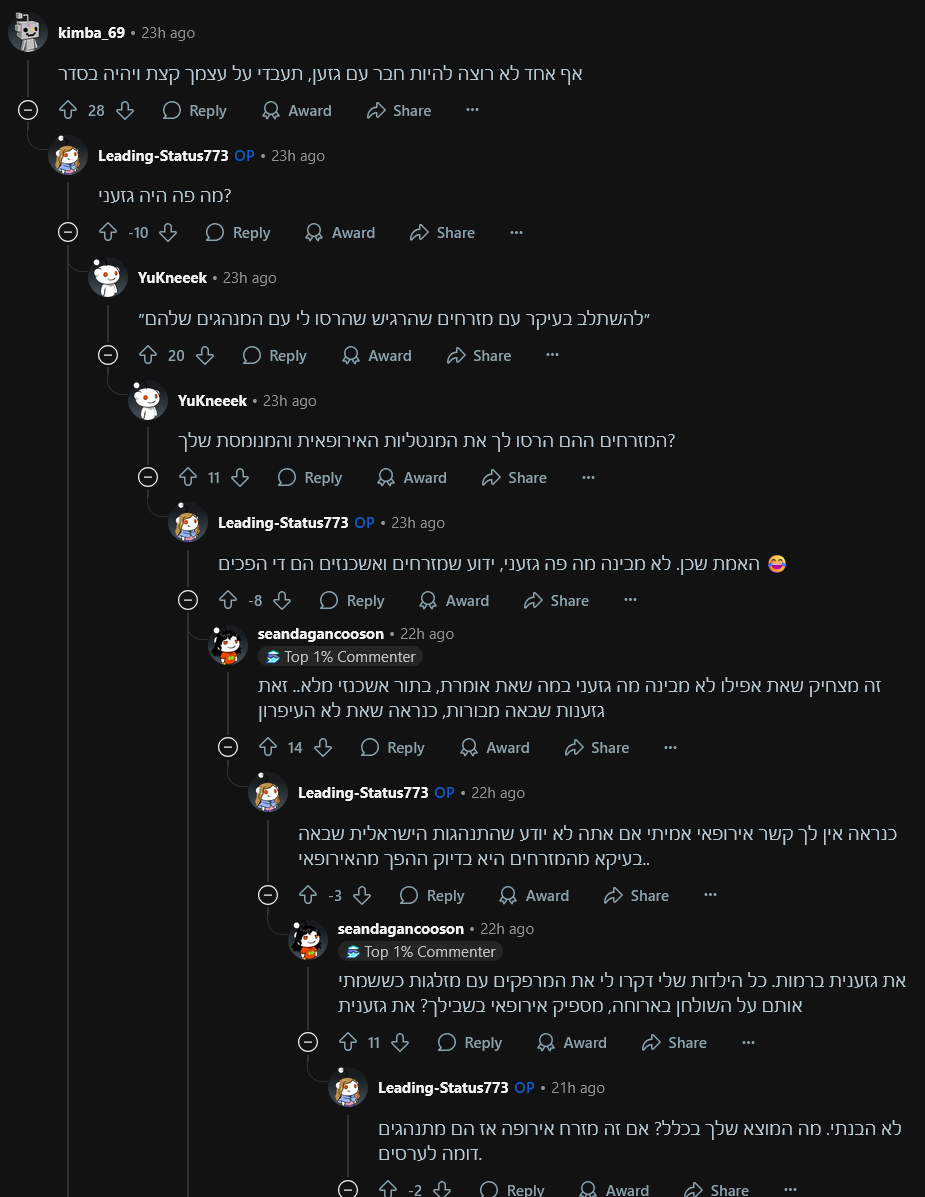Downvote the kimba_69 comment with score 28
Screen dimensions: 925x1197
click(x=125, y=110)
